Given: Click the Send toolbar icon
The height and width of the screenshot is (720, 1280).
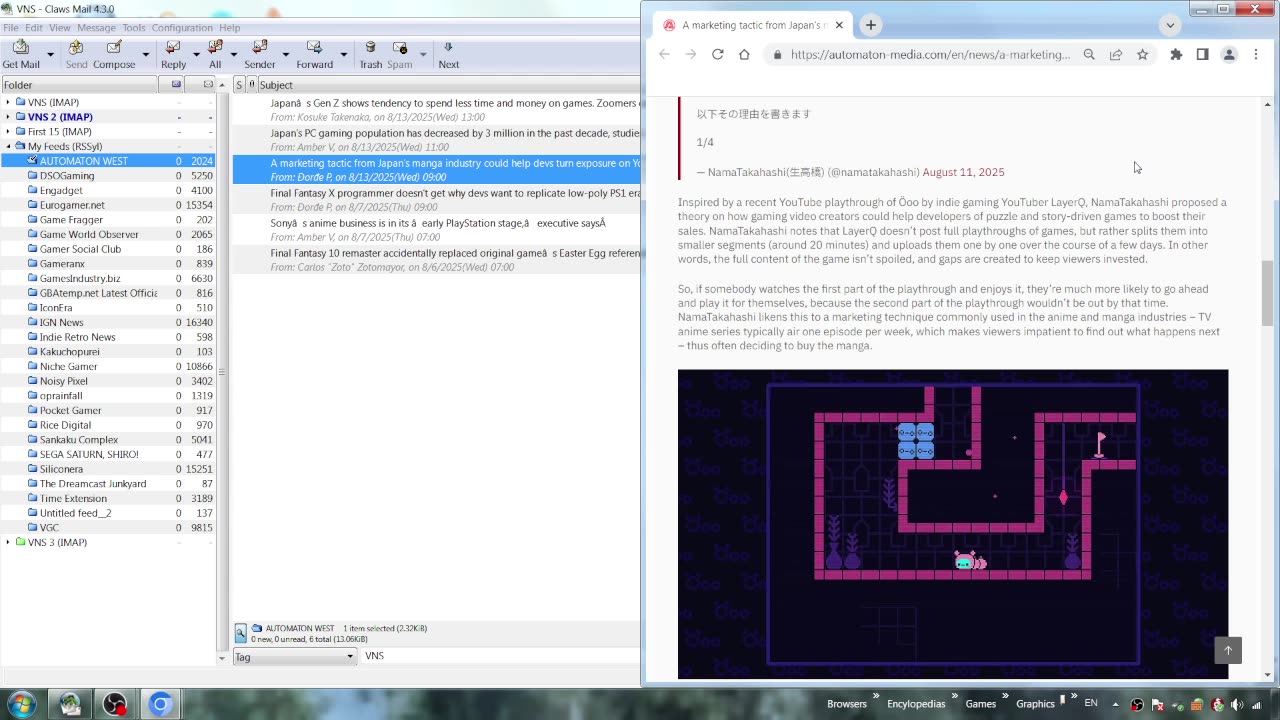Looking at the screenshot, I should 76,54.
